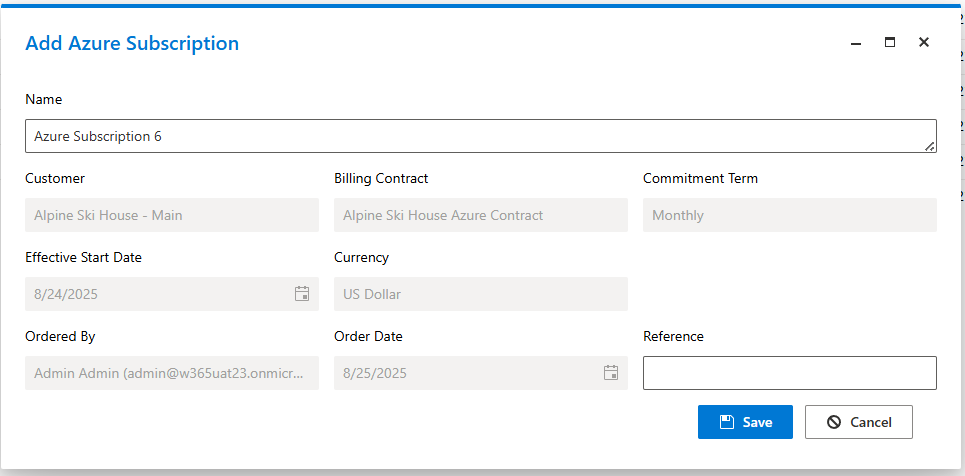Open the Order Date calendar picker icon
Viewport: 965px width, 476px height.
tap(611, 373)
